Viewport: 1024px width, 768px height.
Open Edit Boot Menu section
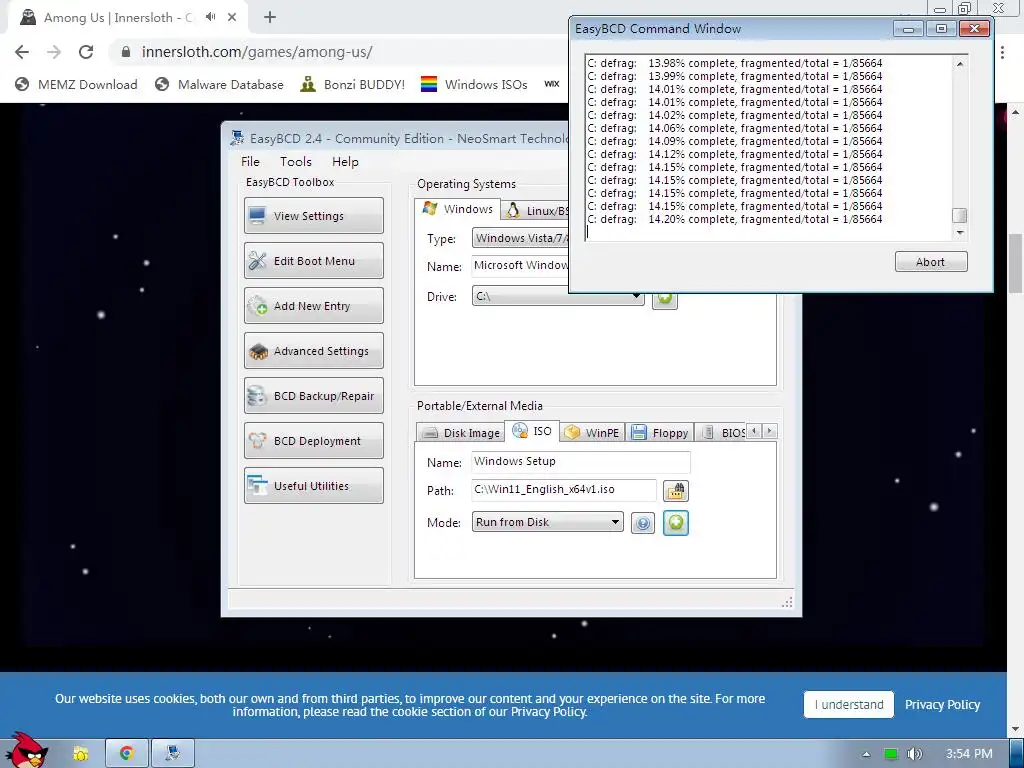point(313,261)
